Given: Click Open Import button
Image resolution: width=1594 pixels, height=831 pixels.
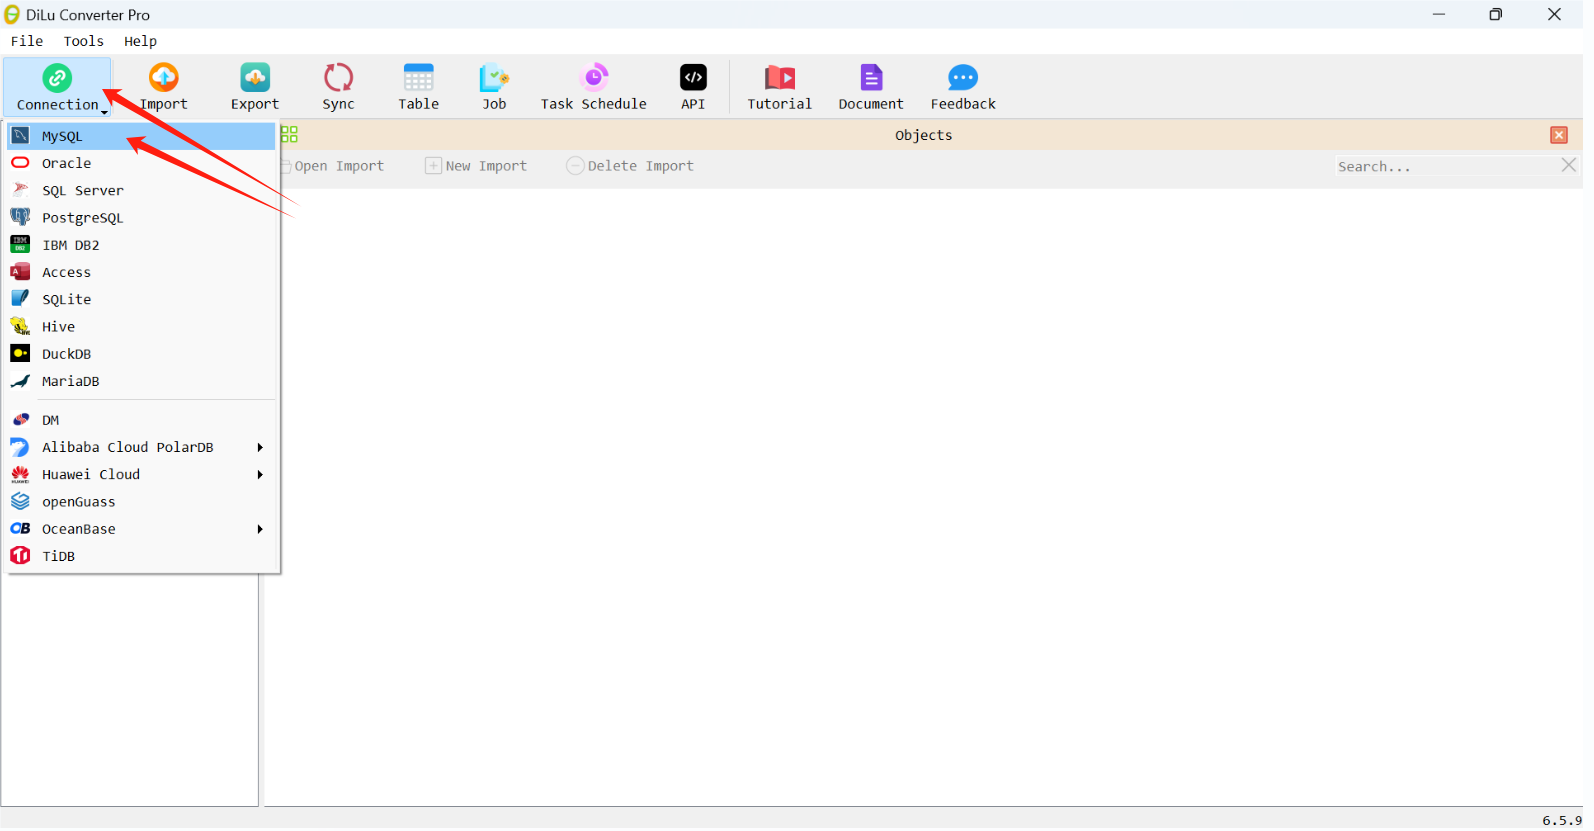Looking at the screenshot, I should coord(333,166).
